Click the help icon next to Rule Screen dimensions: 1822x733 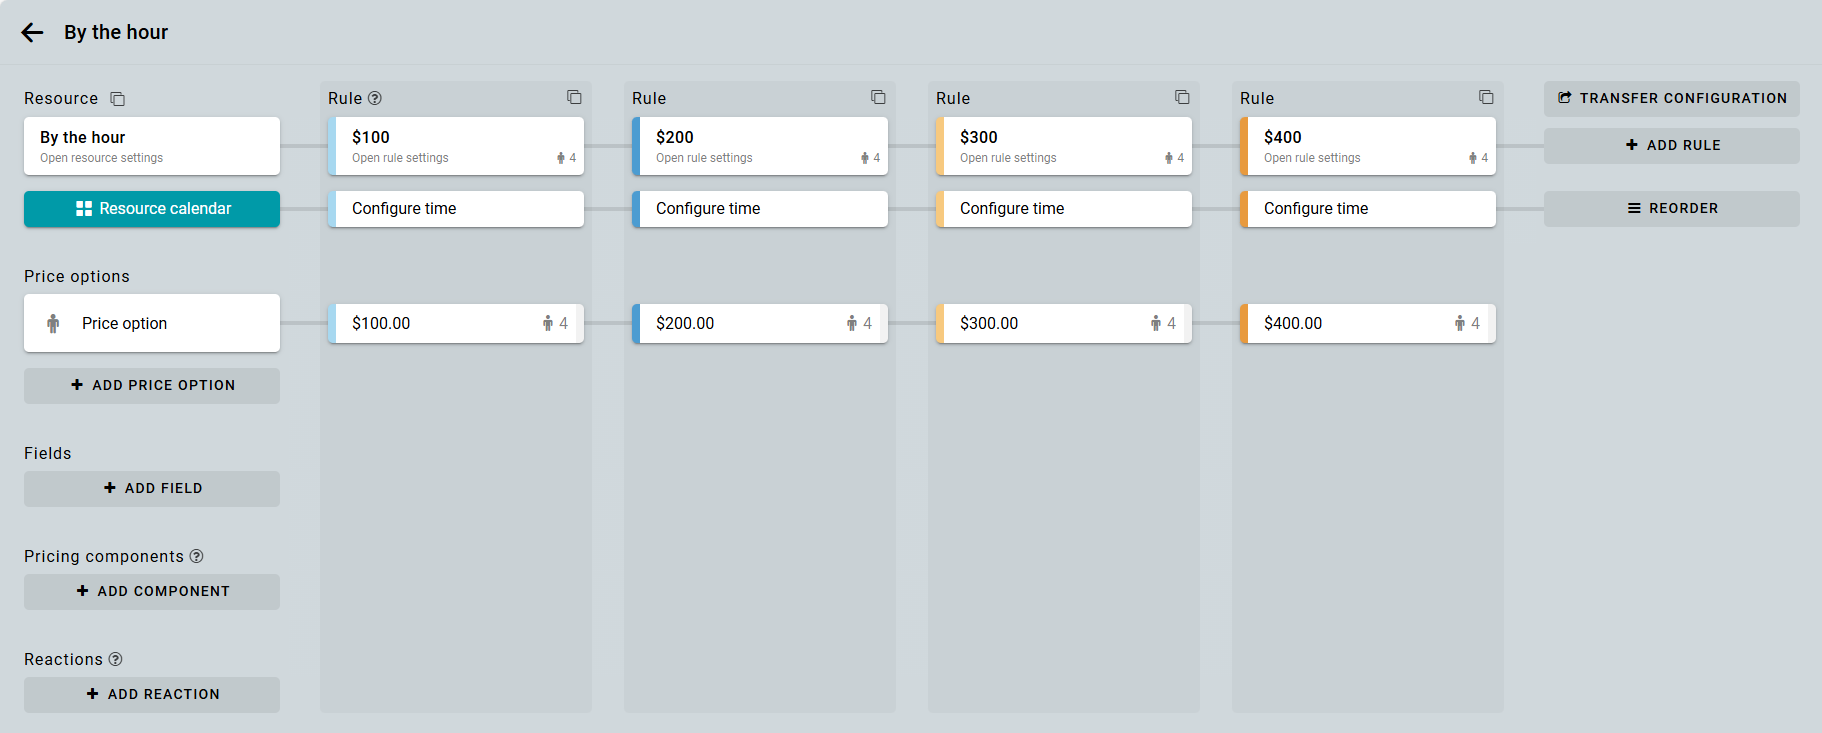click(x=375, y=98)
